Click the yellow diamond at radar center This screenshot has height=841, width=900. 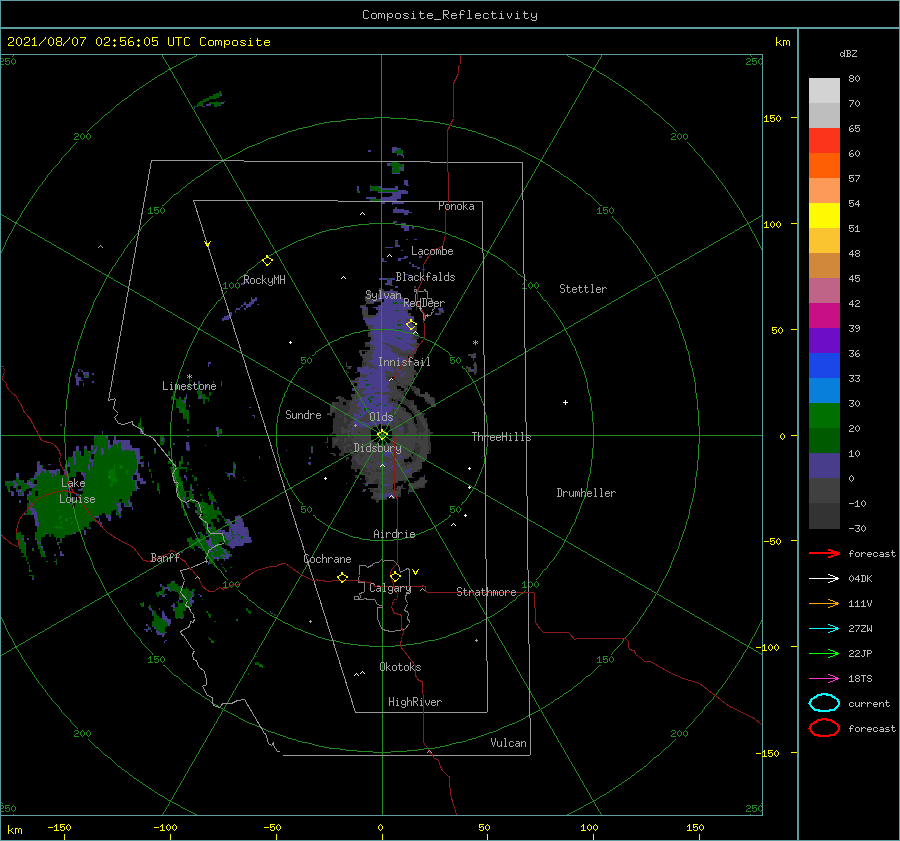pyautogui.click(x=382, y=435)
